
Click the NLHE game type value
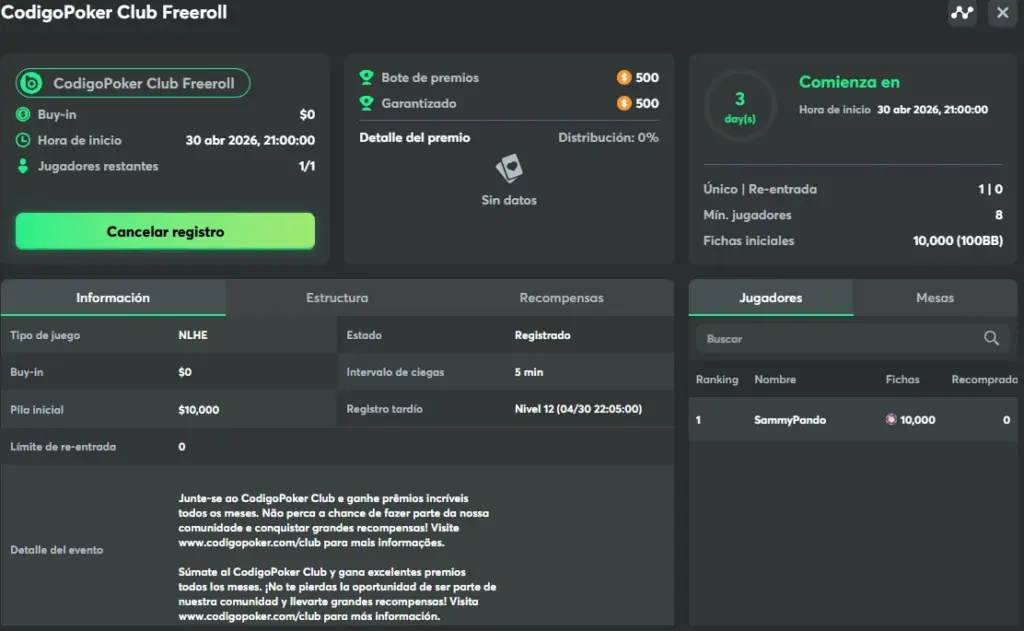click(193, 335)
